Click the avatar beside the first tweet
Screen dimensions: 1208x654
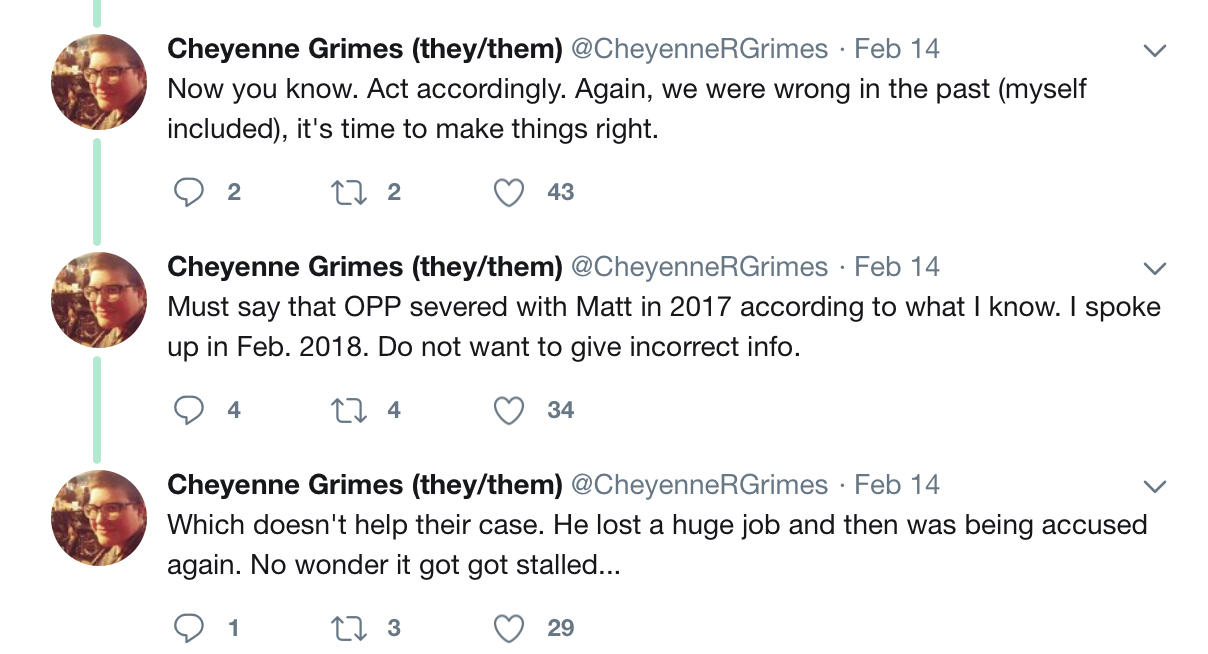click(99, 82)
